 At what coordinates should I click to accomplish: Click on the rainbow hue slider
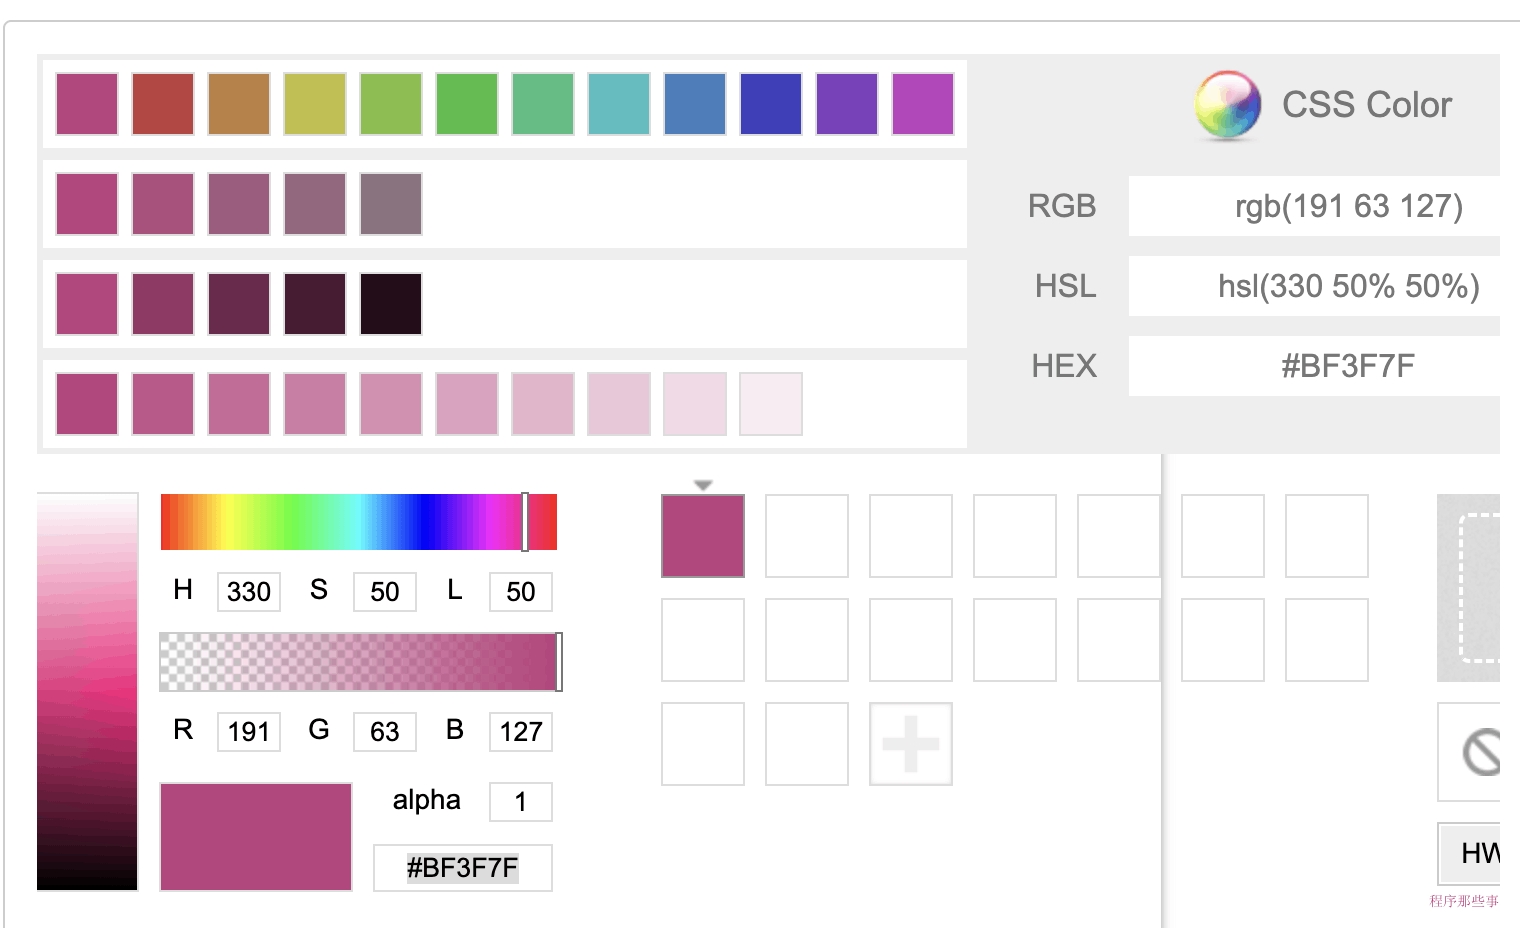pyautogui.click(x=358, y=522)
